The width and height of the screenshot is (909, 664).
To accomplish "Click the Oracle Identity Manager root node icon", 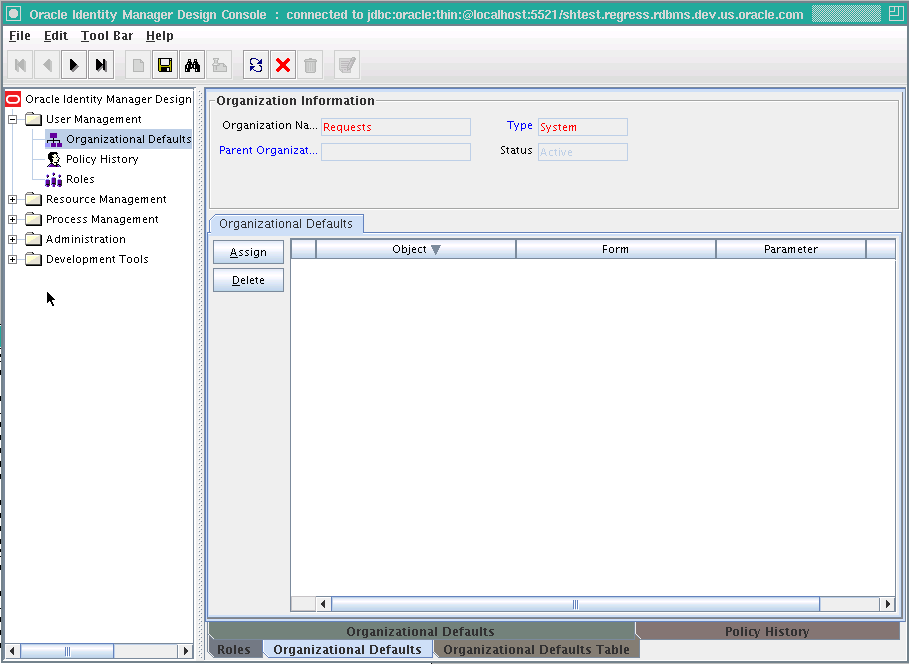I will click(x=11, y=99).
